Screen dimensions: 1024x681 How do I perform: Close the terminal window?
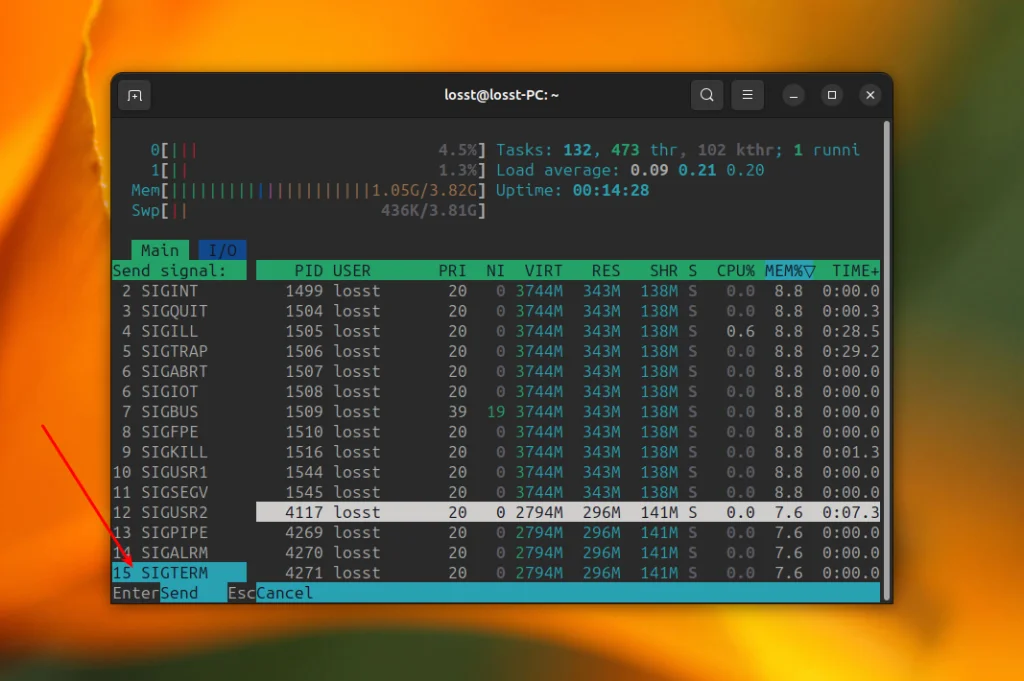tap(870, 95)
